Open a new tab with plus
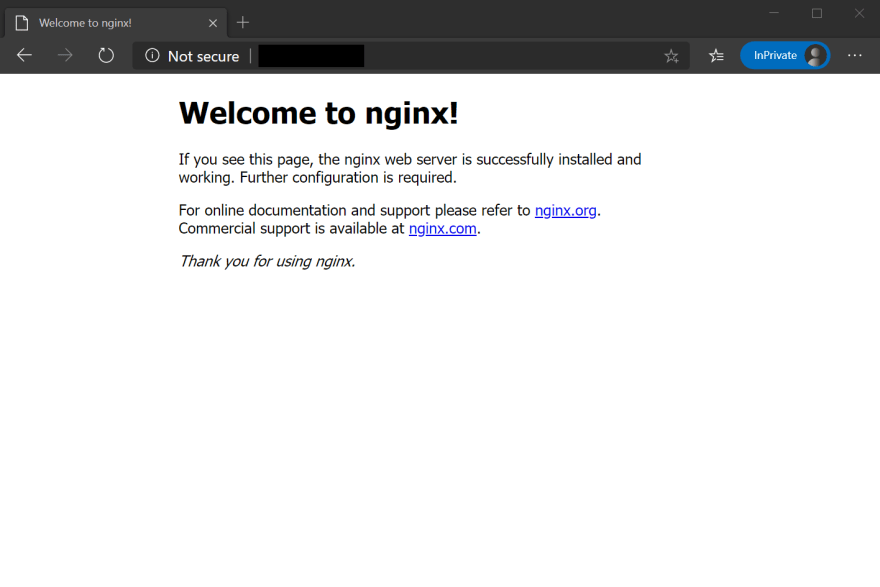 [x=242, y=22]
